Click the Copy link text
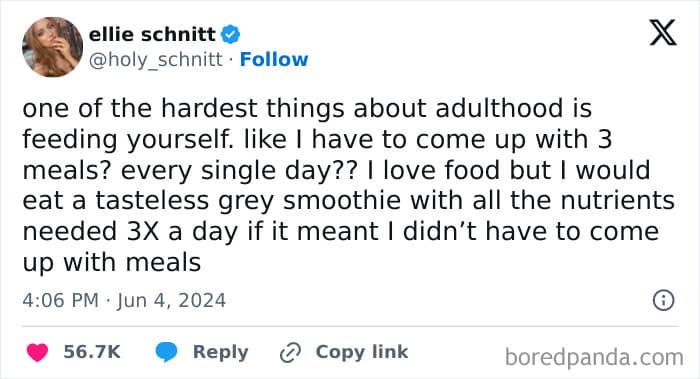Viewport: 700px width, 379px height. [x=362, y=352]
